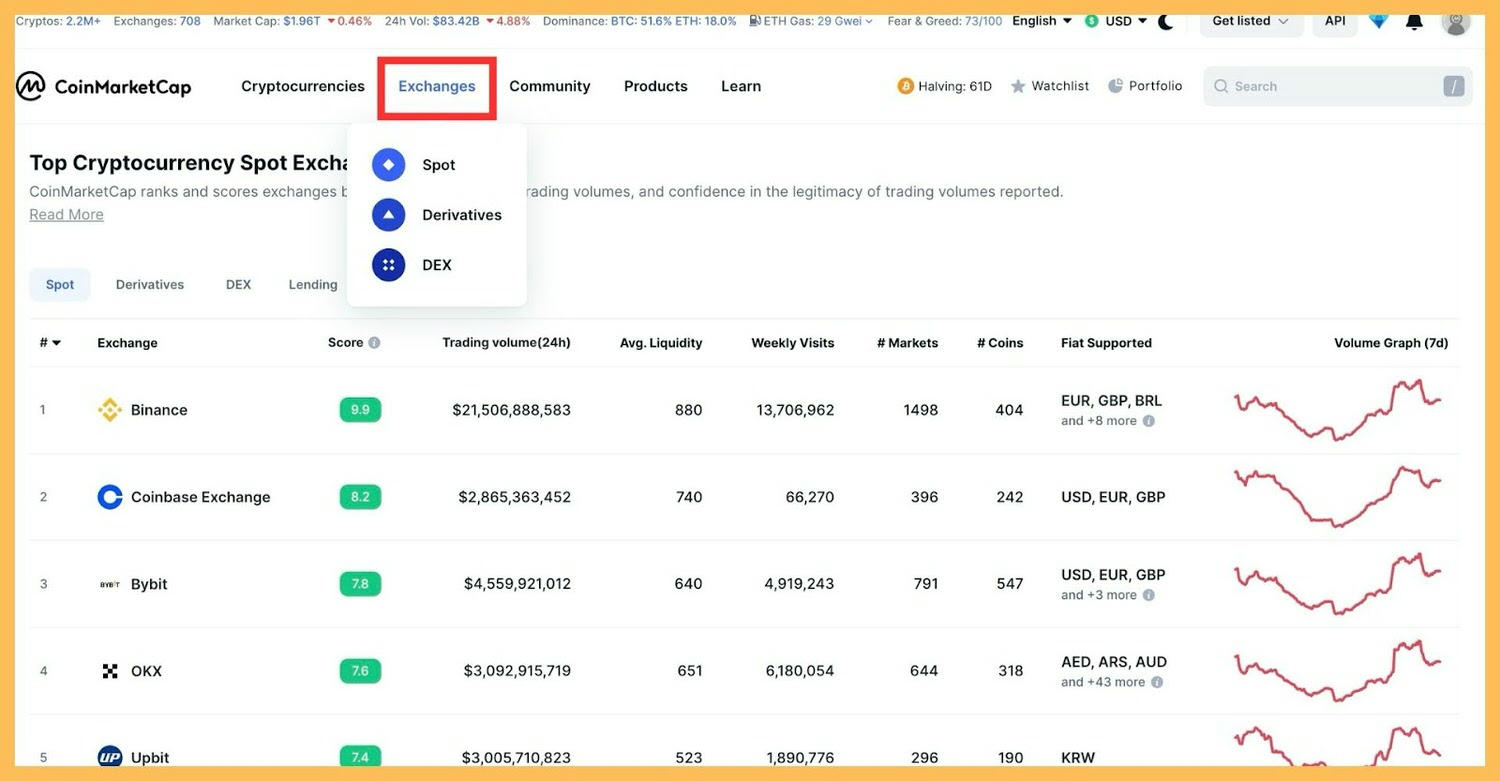
Task: Select the Spot tab
Action: [60, 285]
